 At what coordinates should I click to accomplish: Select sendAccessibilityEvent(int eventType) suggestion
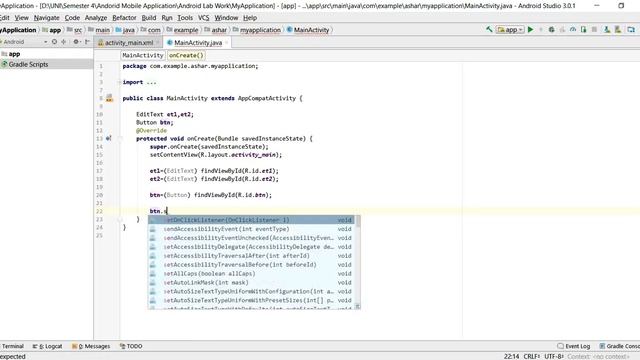[x=251, y=229]
